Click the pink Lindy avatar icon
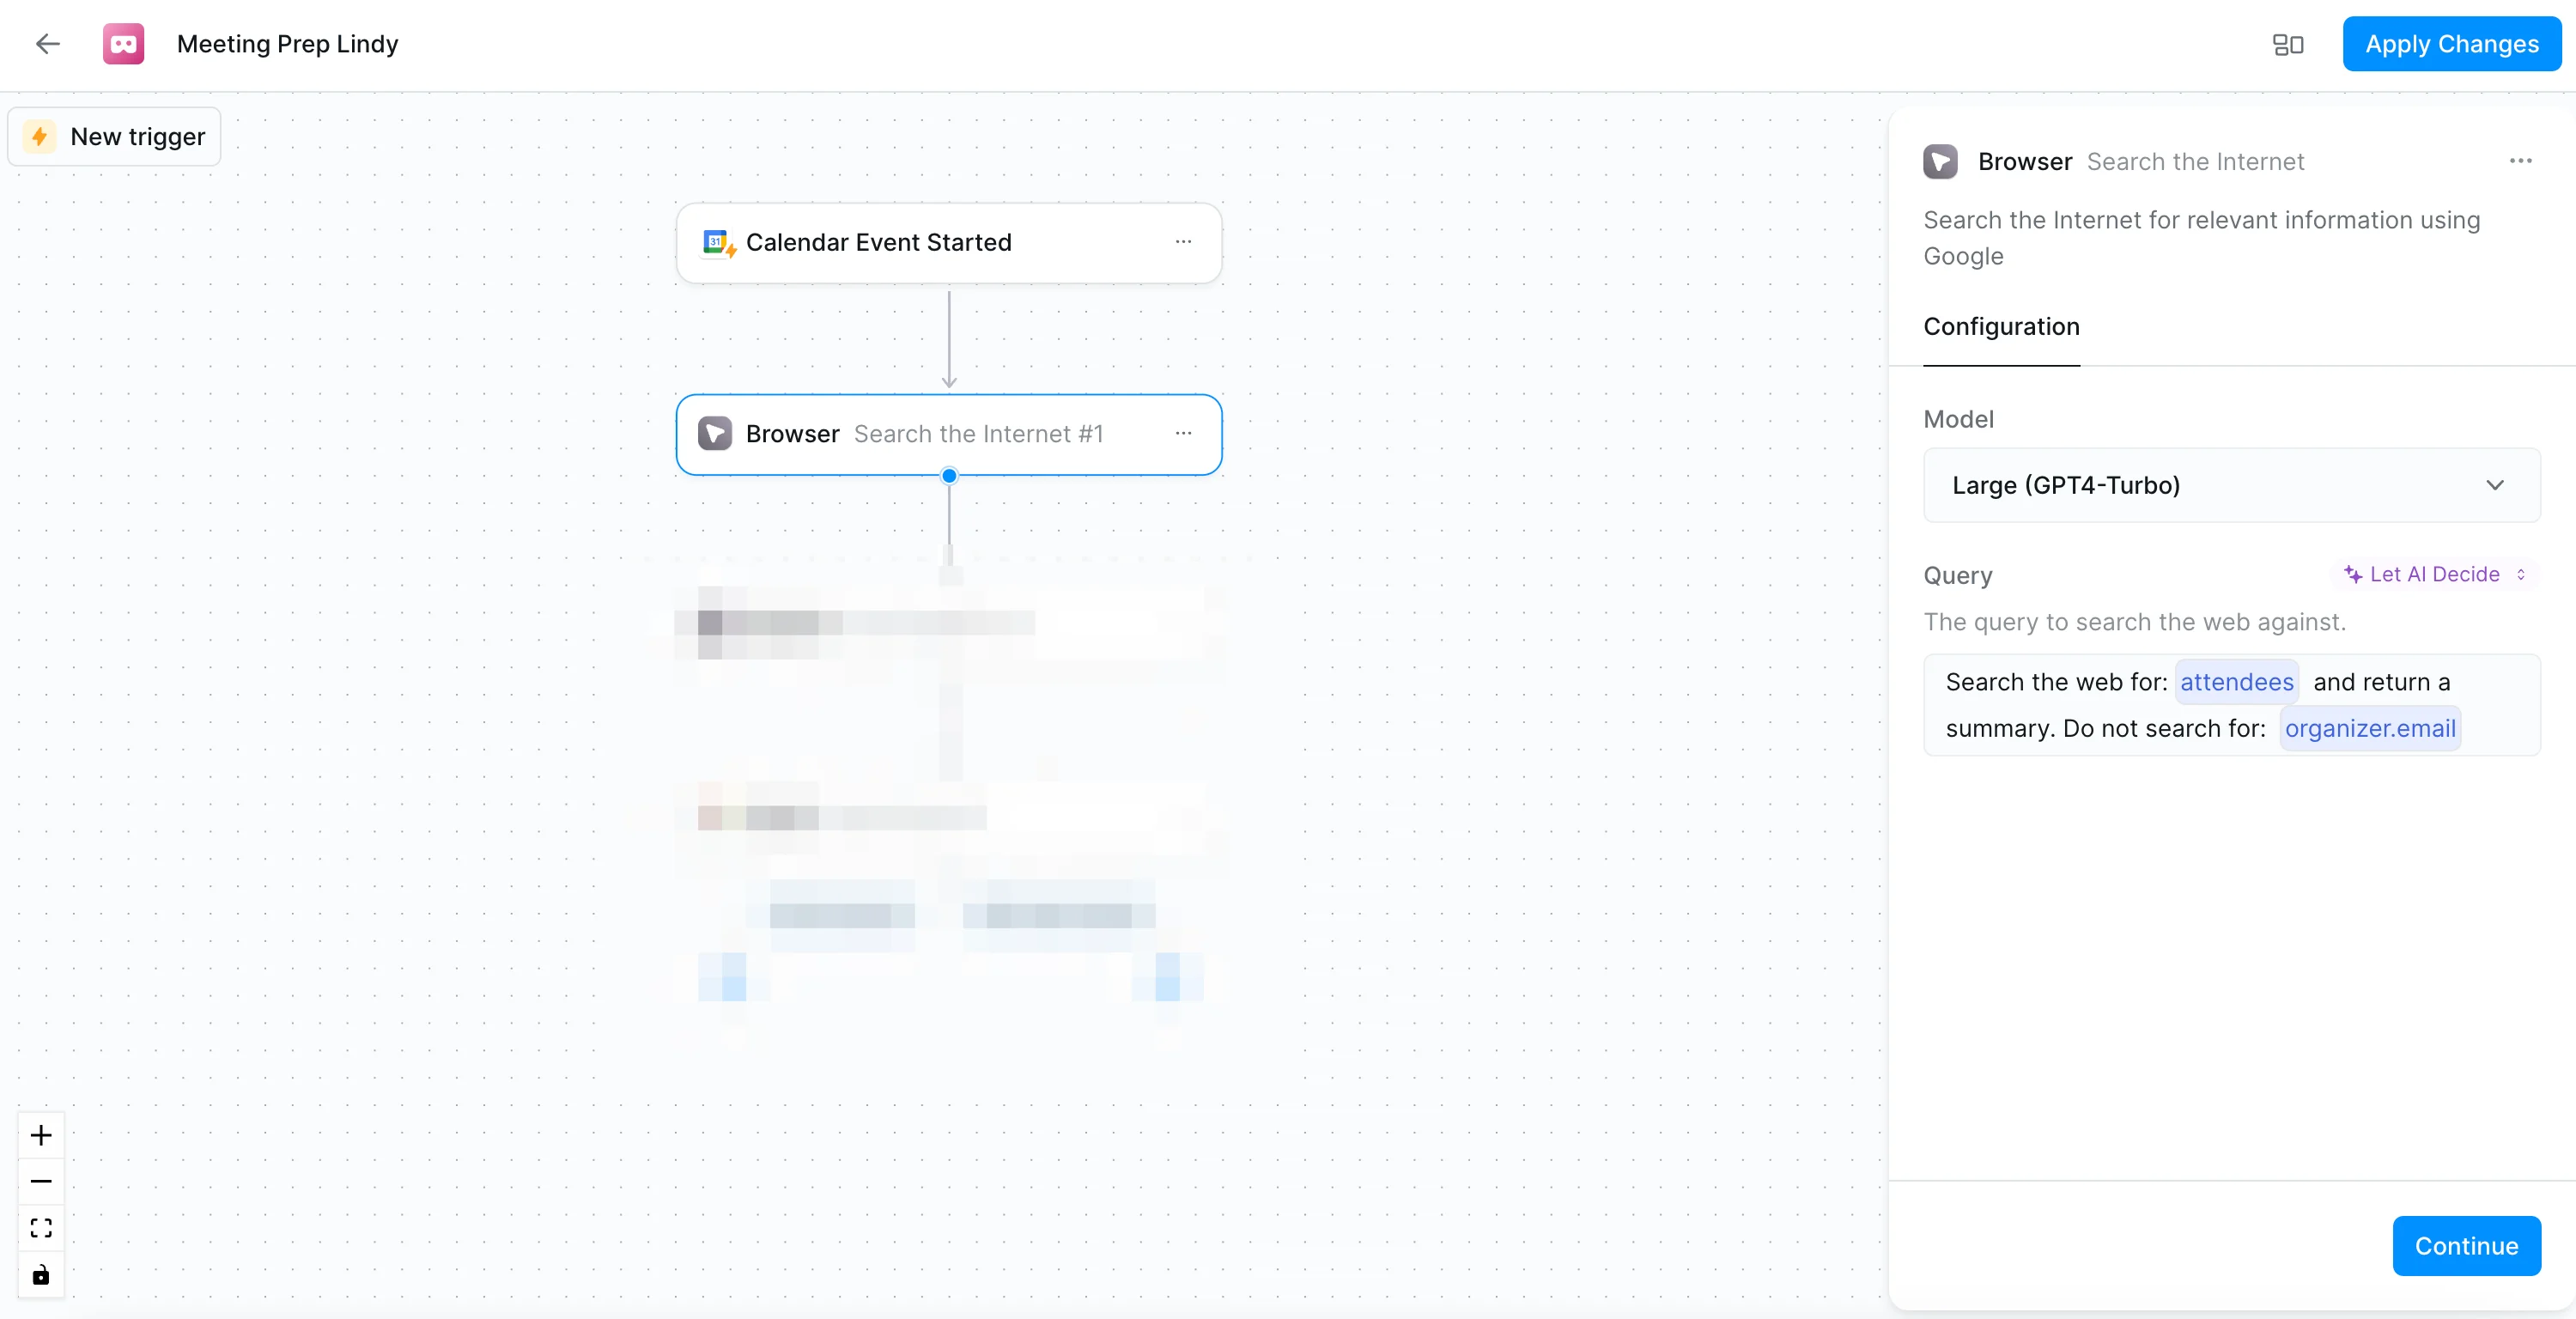Screen dimensions: 2576x1319 point(123,44)
